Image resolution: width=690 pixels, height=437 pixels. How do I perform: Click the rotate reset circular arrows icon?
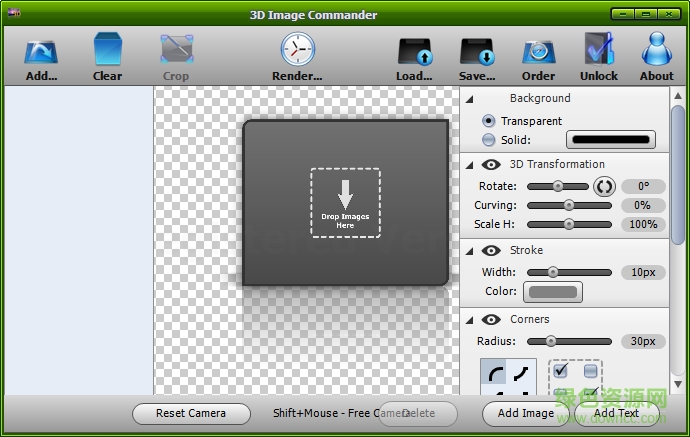click(x=604, y=187)
